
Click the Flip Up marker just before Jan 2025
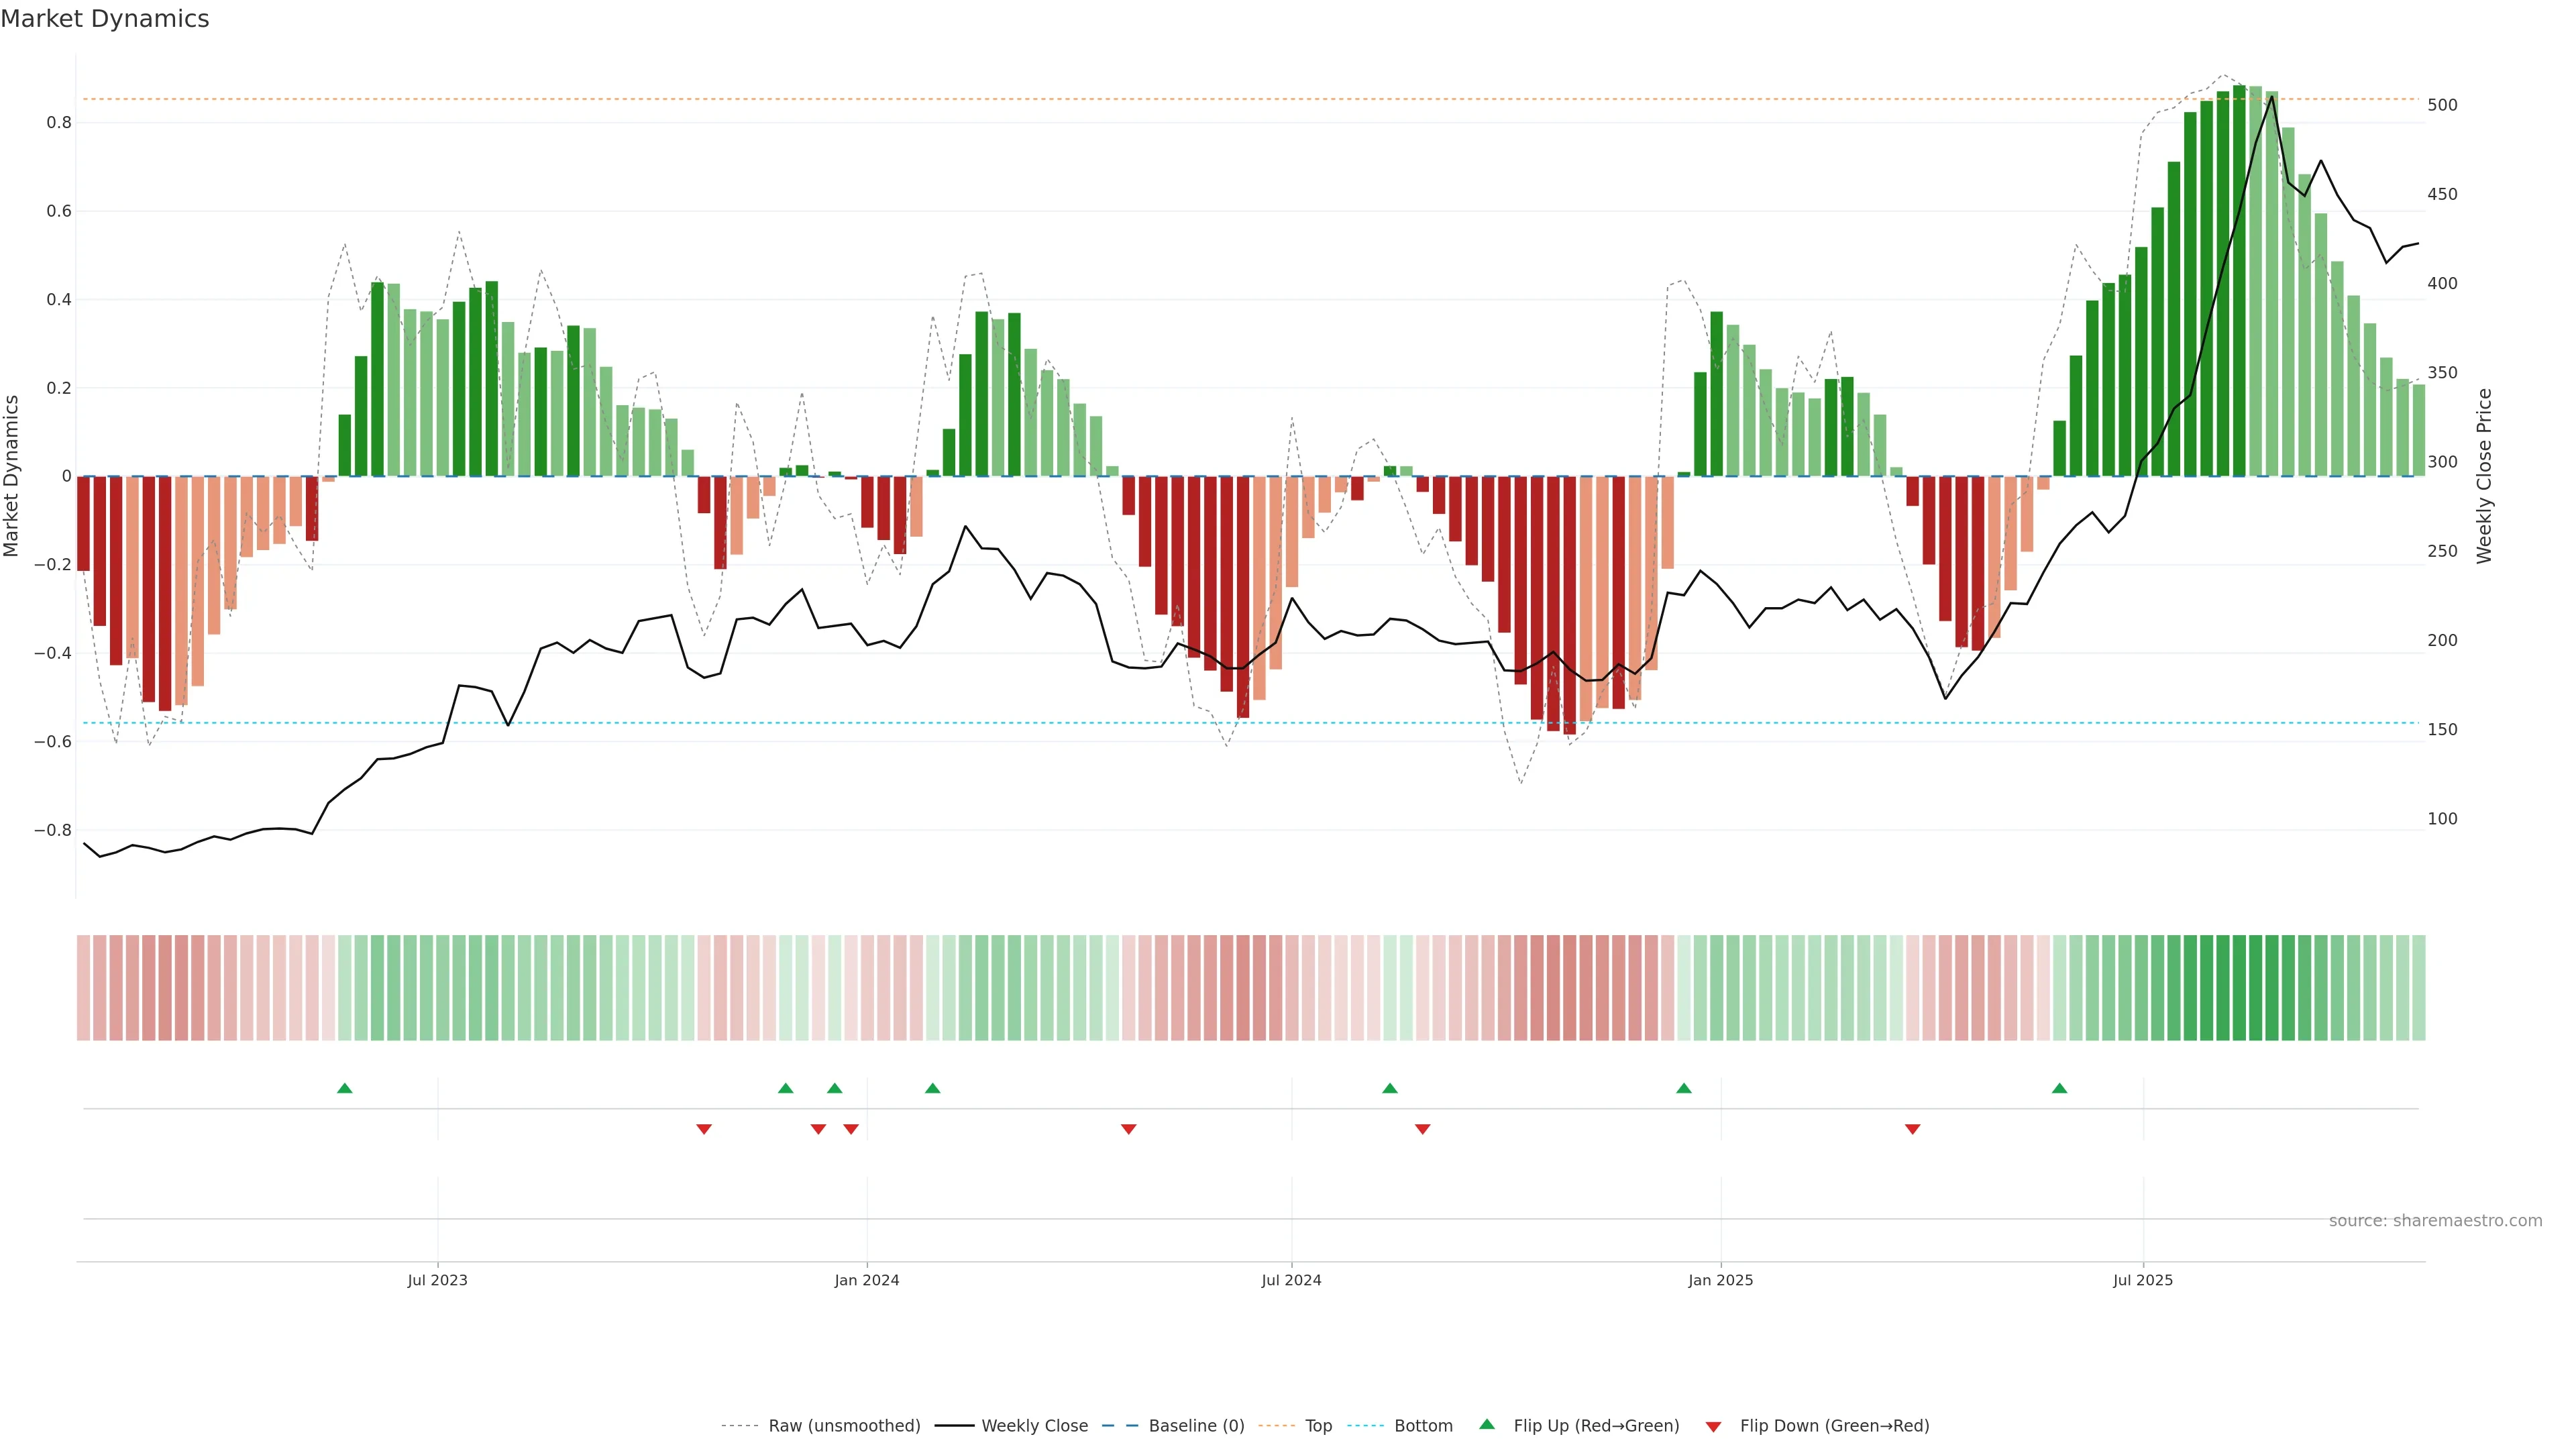pos(1684,1088)
